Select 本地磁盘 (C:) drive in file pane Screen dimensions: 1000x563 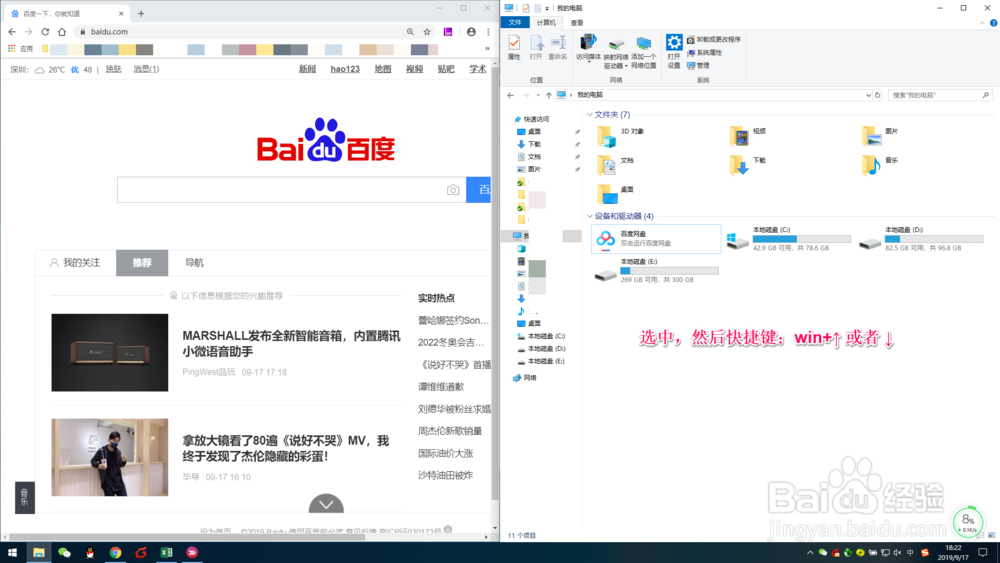[788, 238]
